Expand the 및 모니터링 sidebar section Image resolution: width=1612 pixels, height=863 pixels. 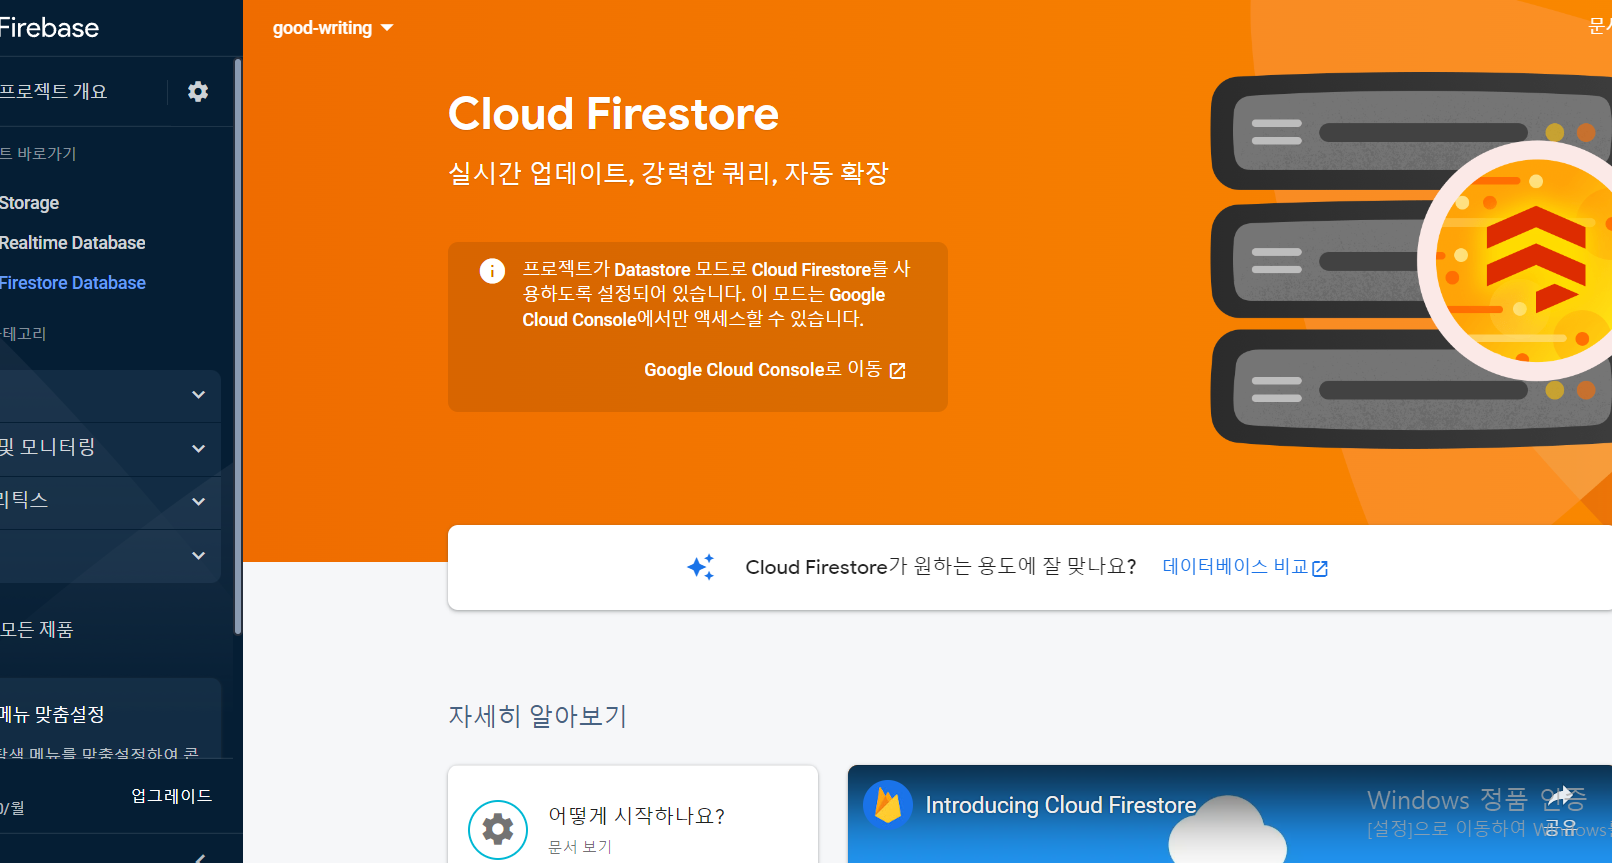110,448
